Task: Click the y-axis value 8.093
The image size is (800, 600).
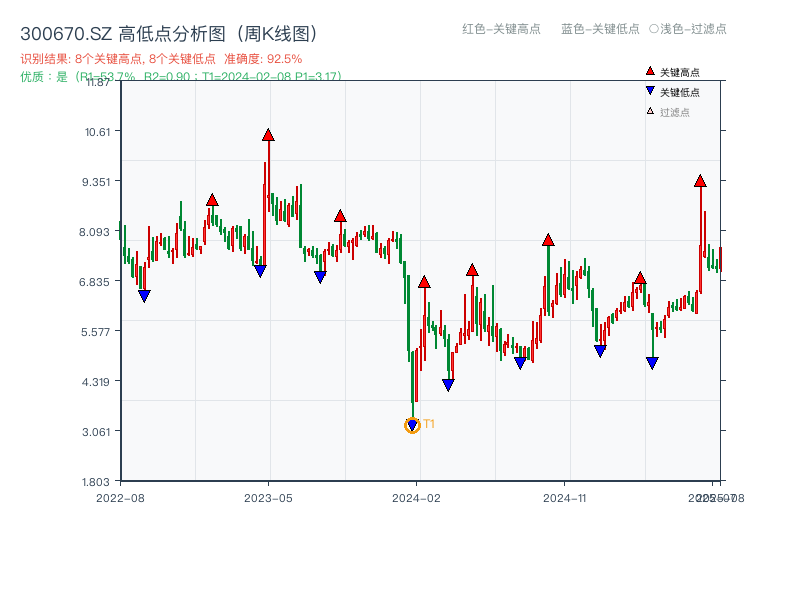Action: point(94,232)
